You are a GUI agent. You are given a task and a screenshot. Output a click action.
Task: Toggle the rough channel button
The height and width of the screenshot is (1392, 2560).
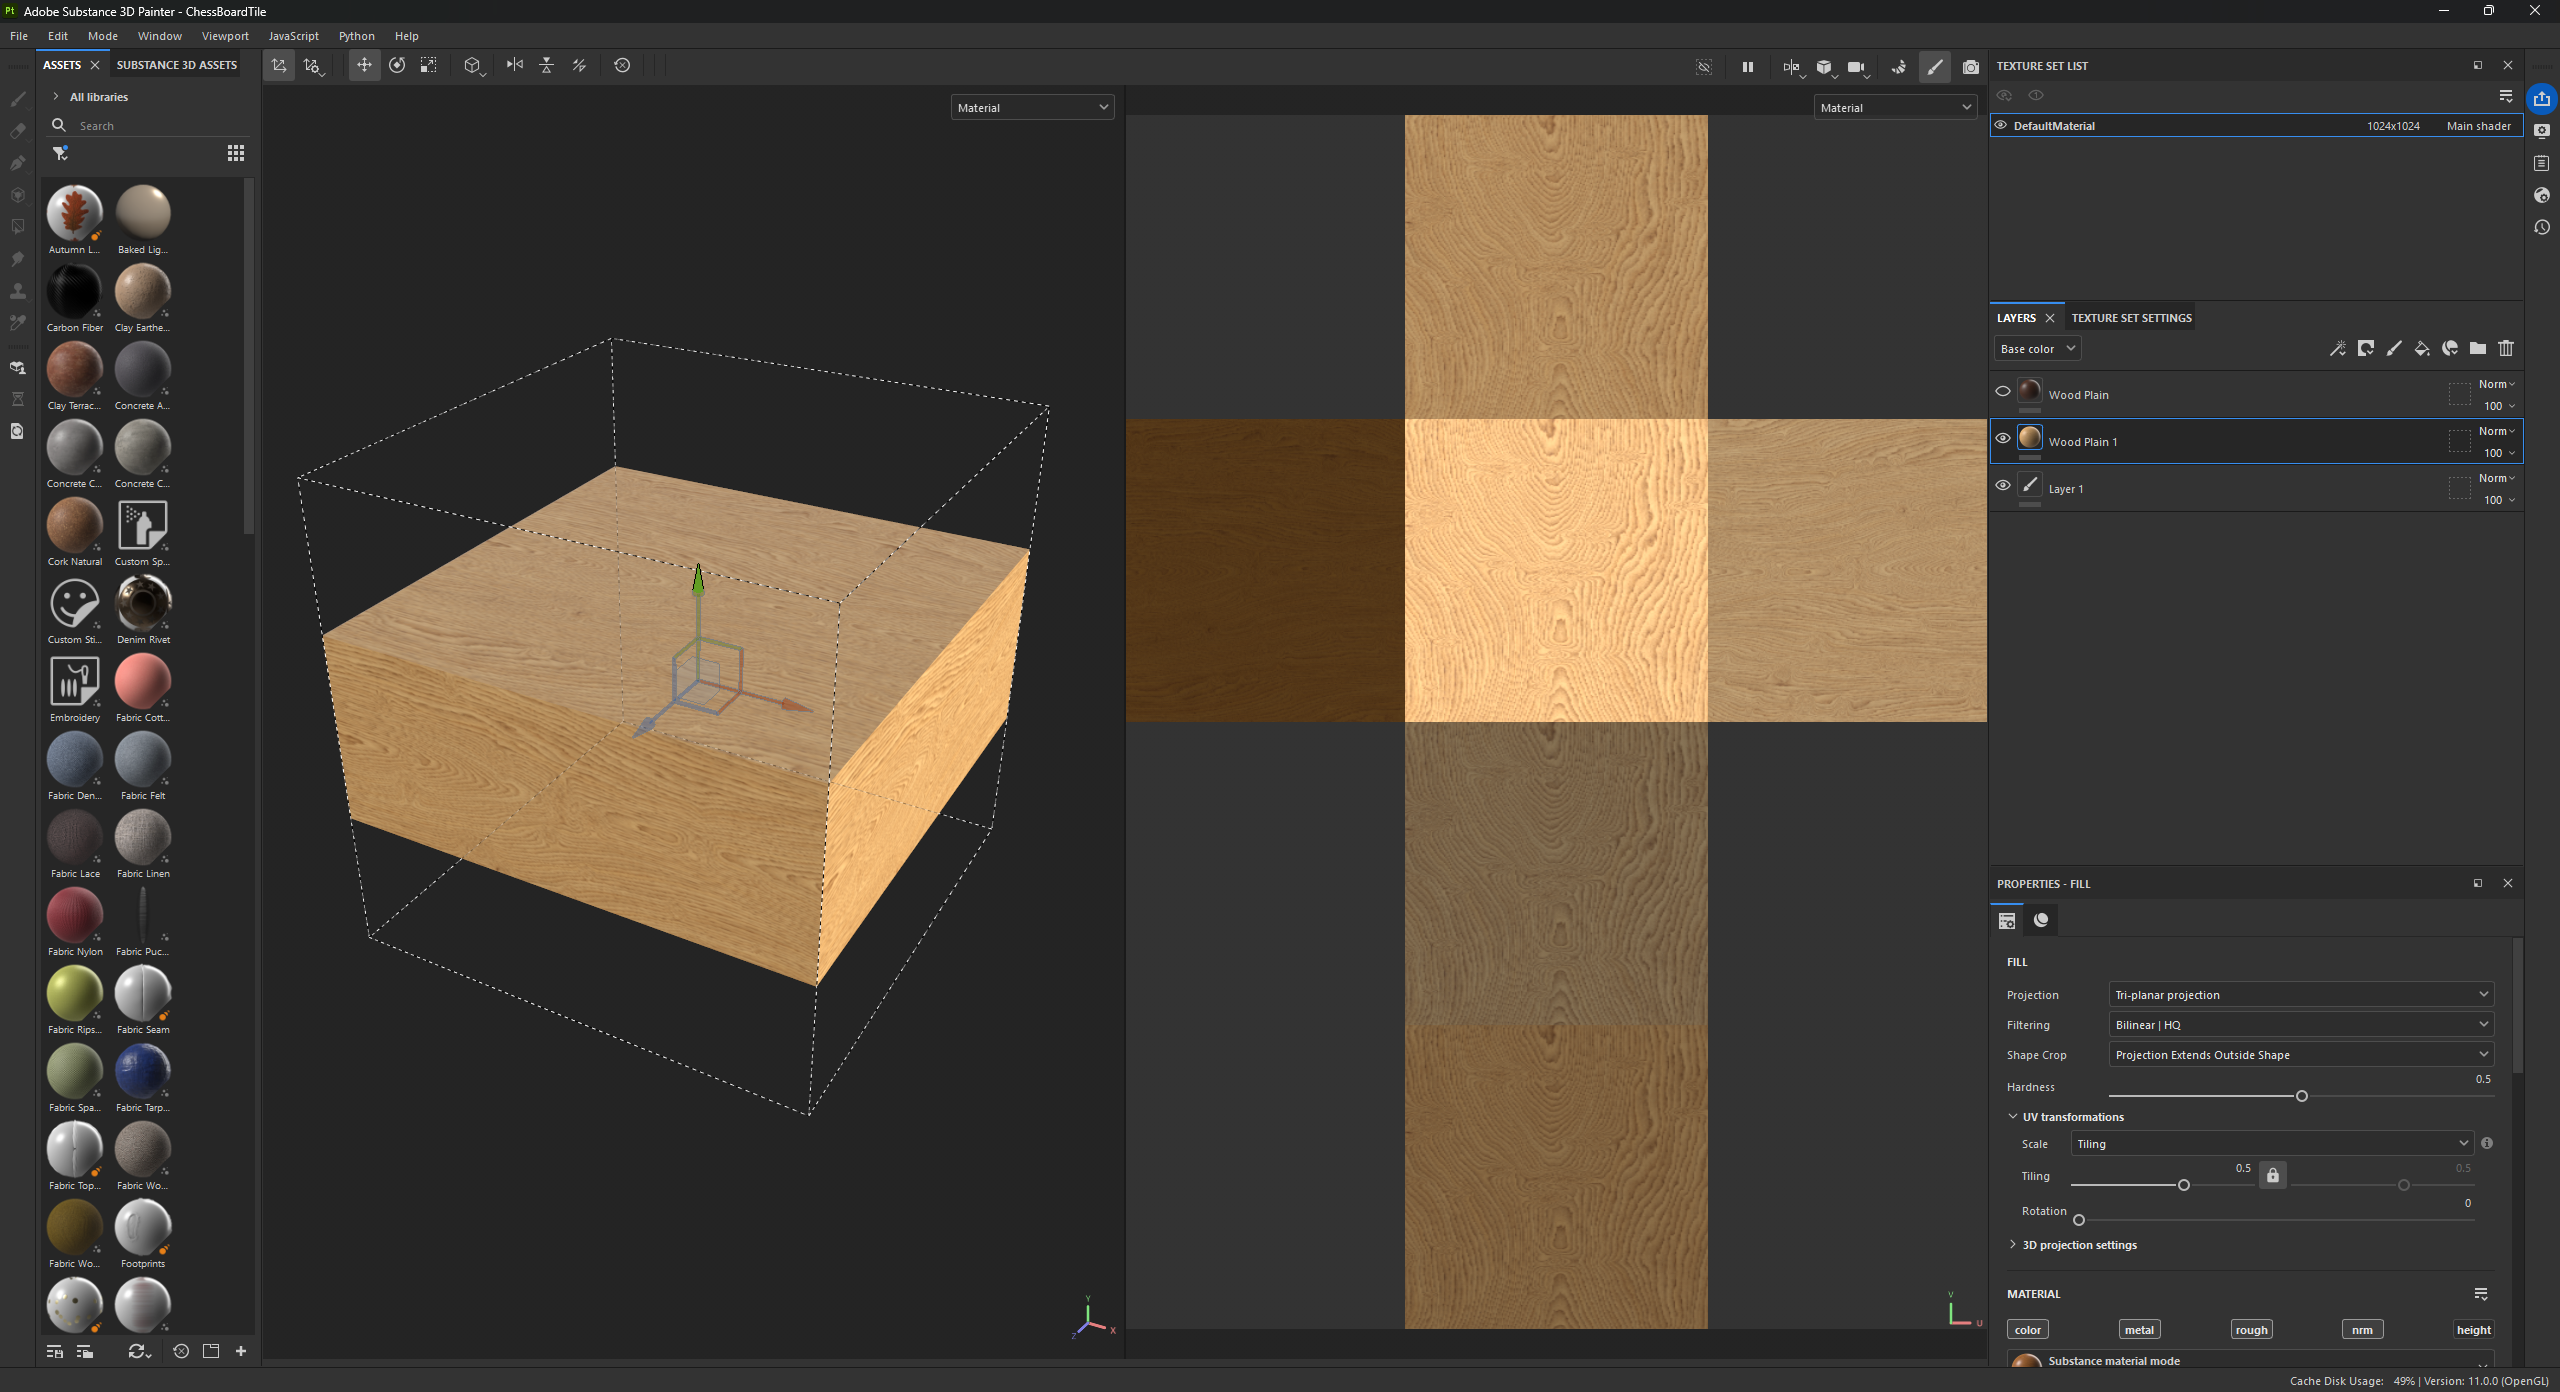(x=2250, y=1329)
